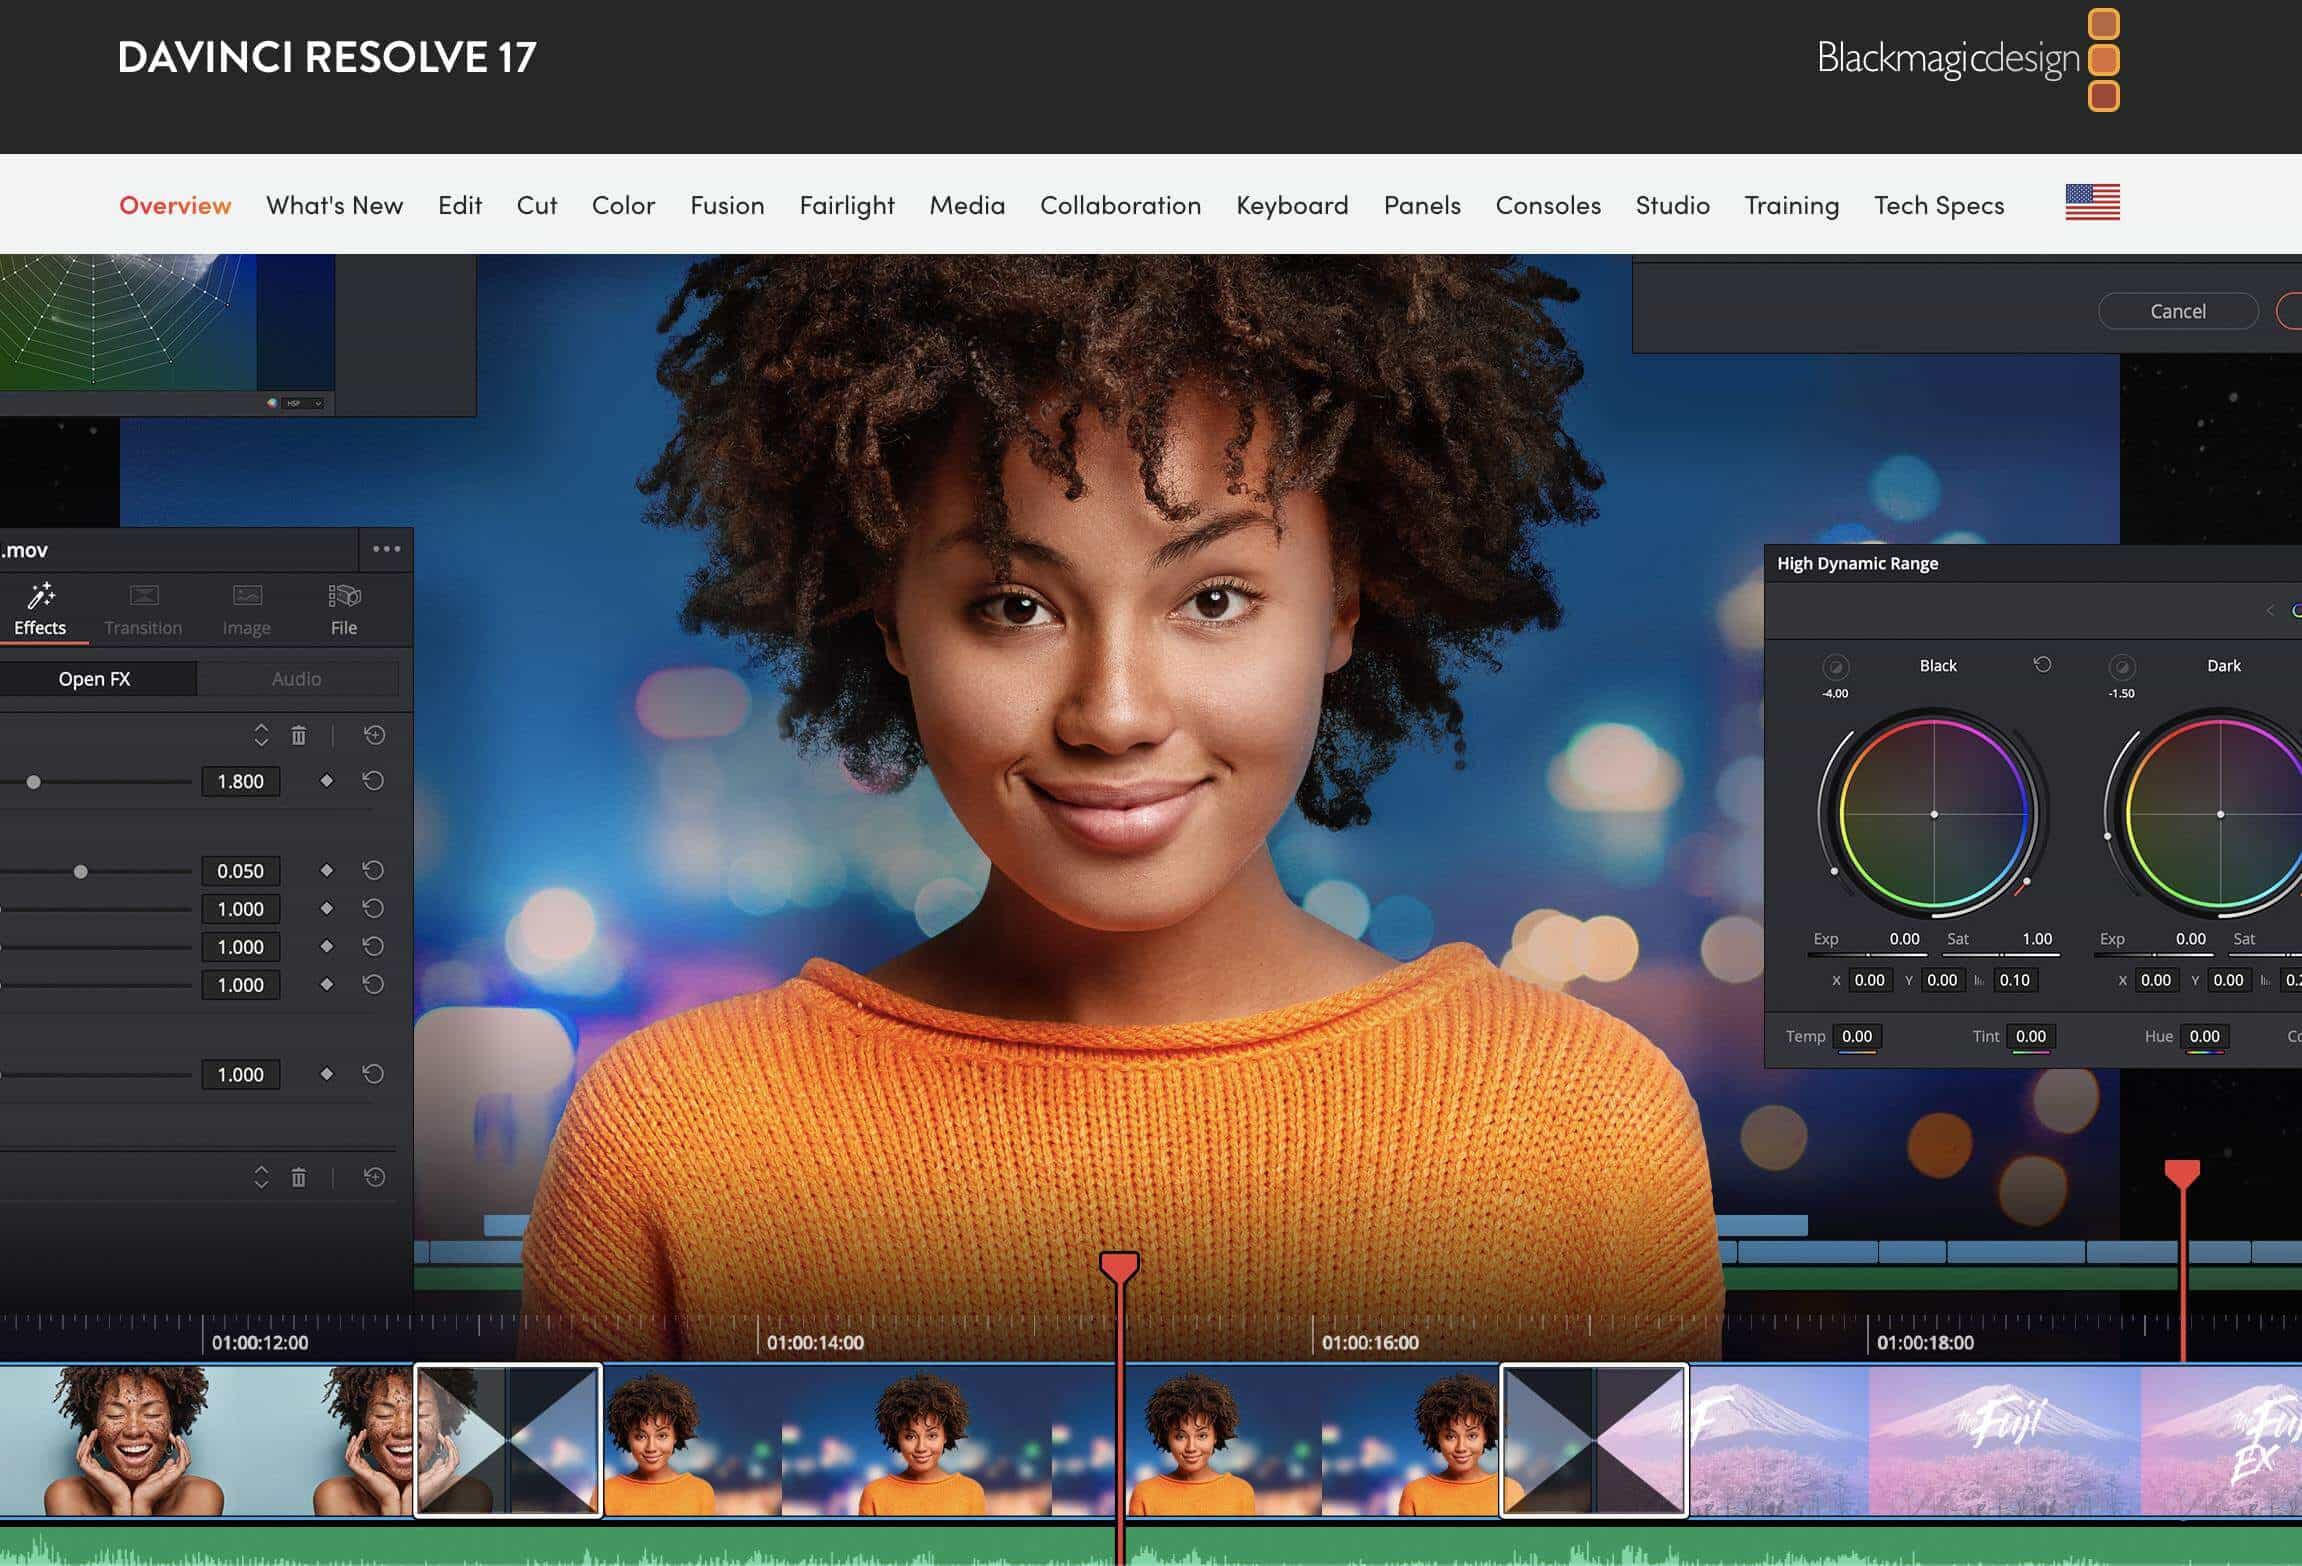Delete the lower effect with trash icon
The image size is (2302, 1566).
coord(298,1178)
